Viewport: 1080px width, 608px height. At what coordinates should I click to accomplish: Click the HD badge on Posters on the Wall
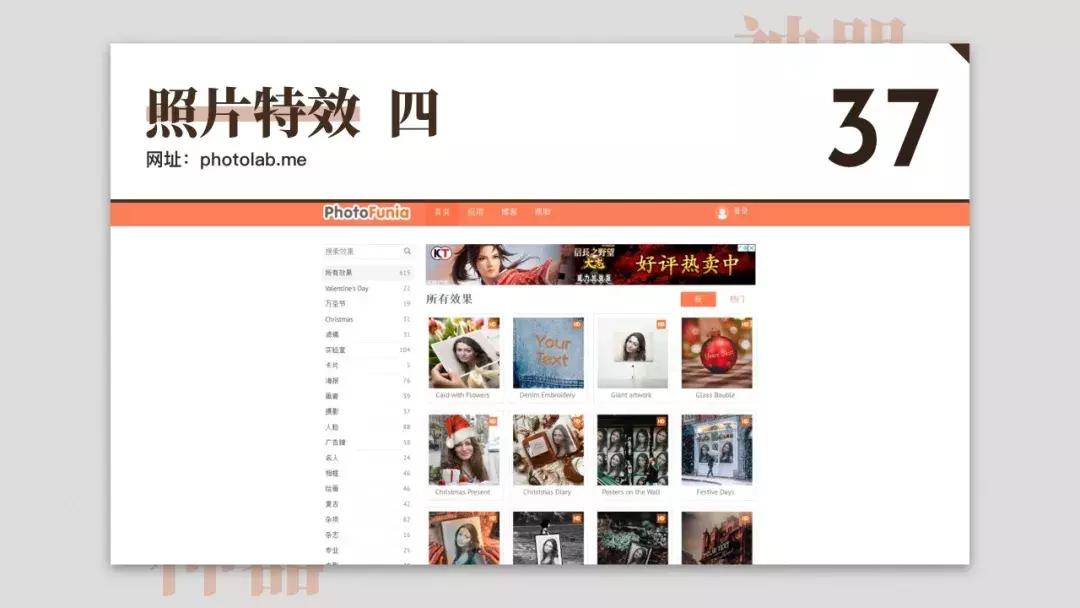click(x=661, y=421)
